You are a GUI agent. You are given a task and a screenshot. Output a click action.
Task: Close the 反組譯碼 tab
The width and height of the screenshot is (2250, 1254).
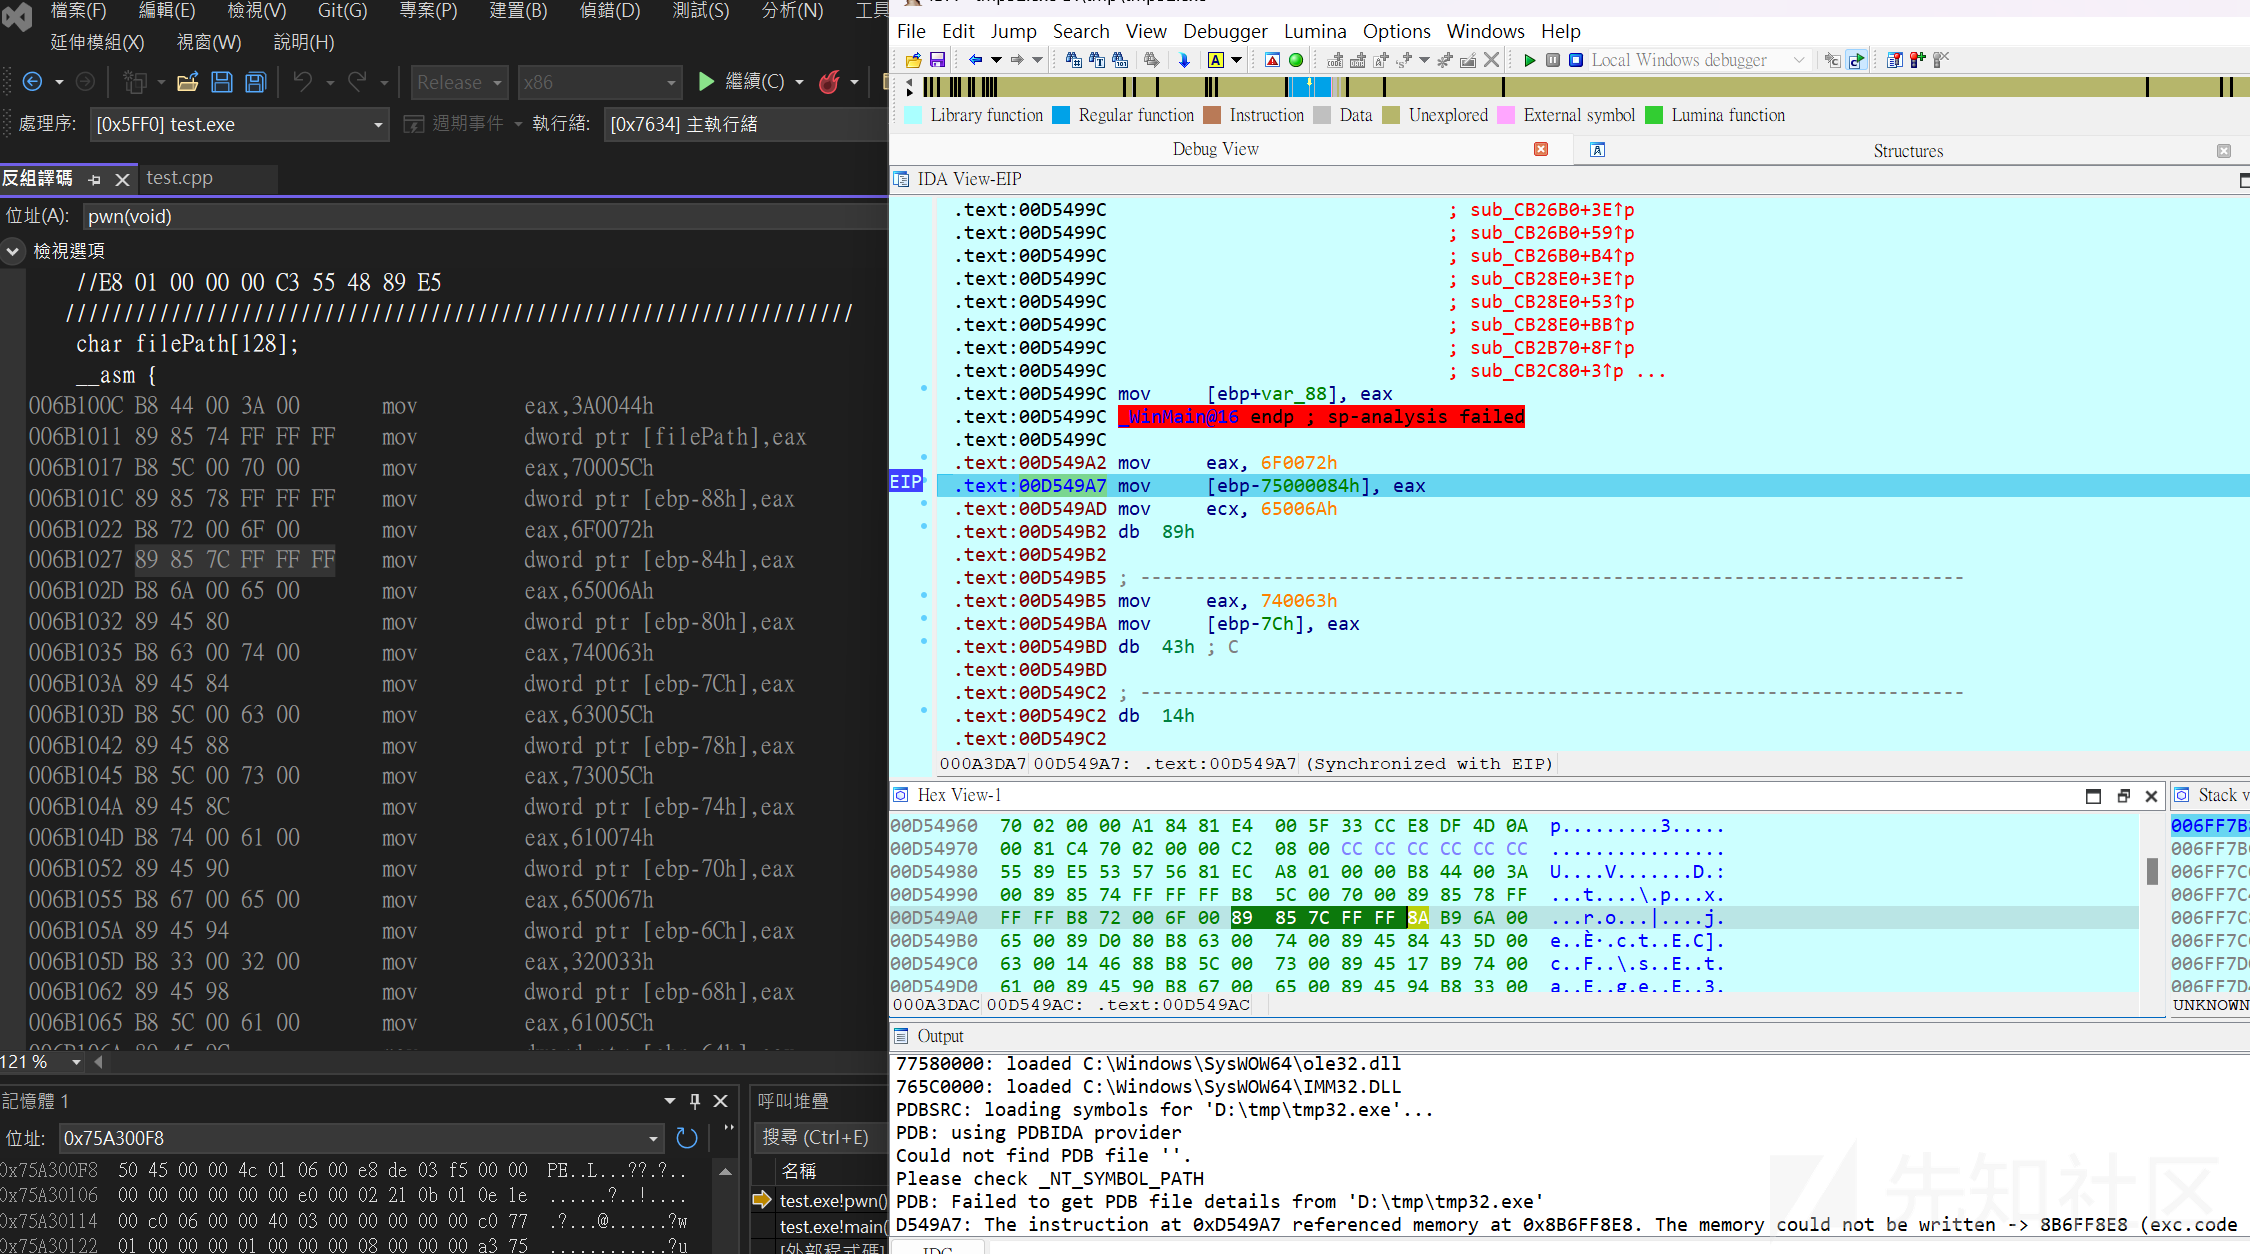click(x=122, y=179)
